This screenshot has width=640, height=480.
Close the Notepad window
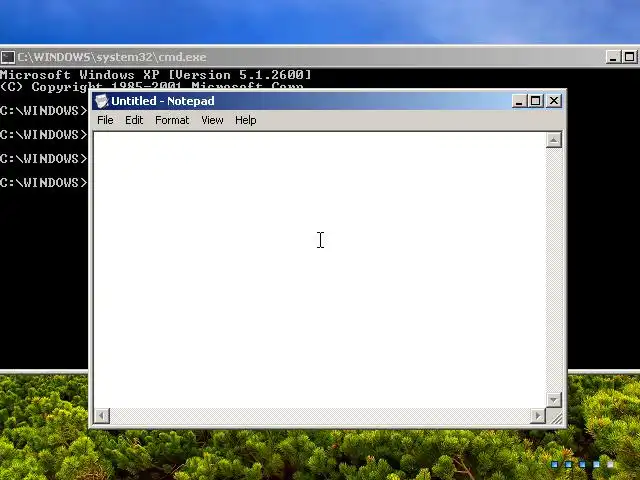coord(554,101)
